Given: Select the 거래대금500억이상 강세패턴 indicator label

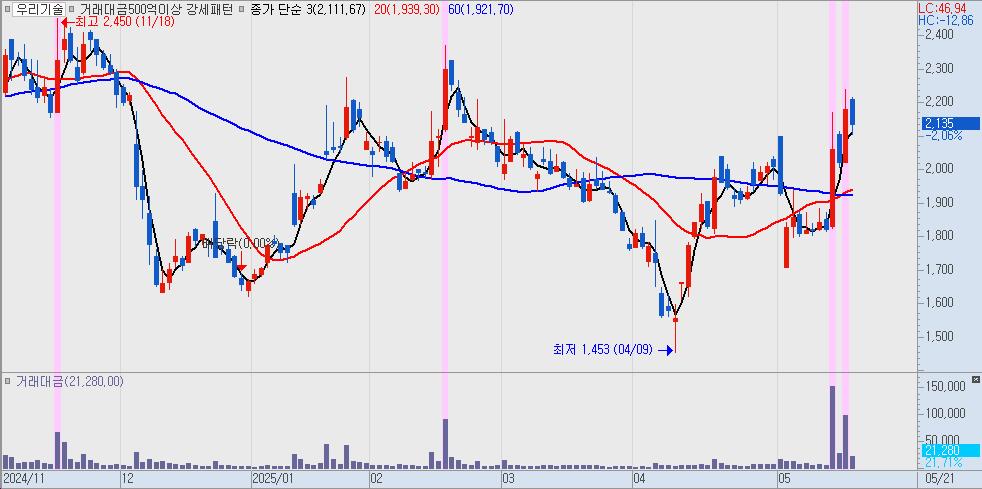Looking at the screenshot, I should [x=156, y=9].
